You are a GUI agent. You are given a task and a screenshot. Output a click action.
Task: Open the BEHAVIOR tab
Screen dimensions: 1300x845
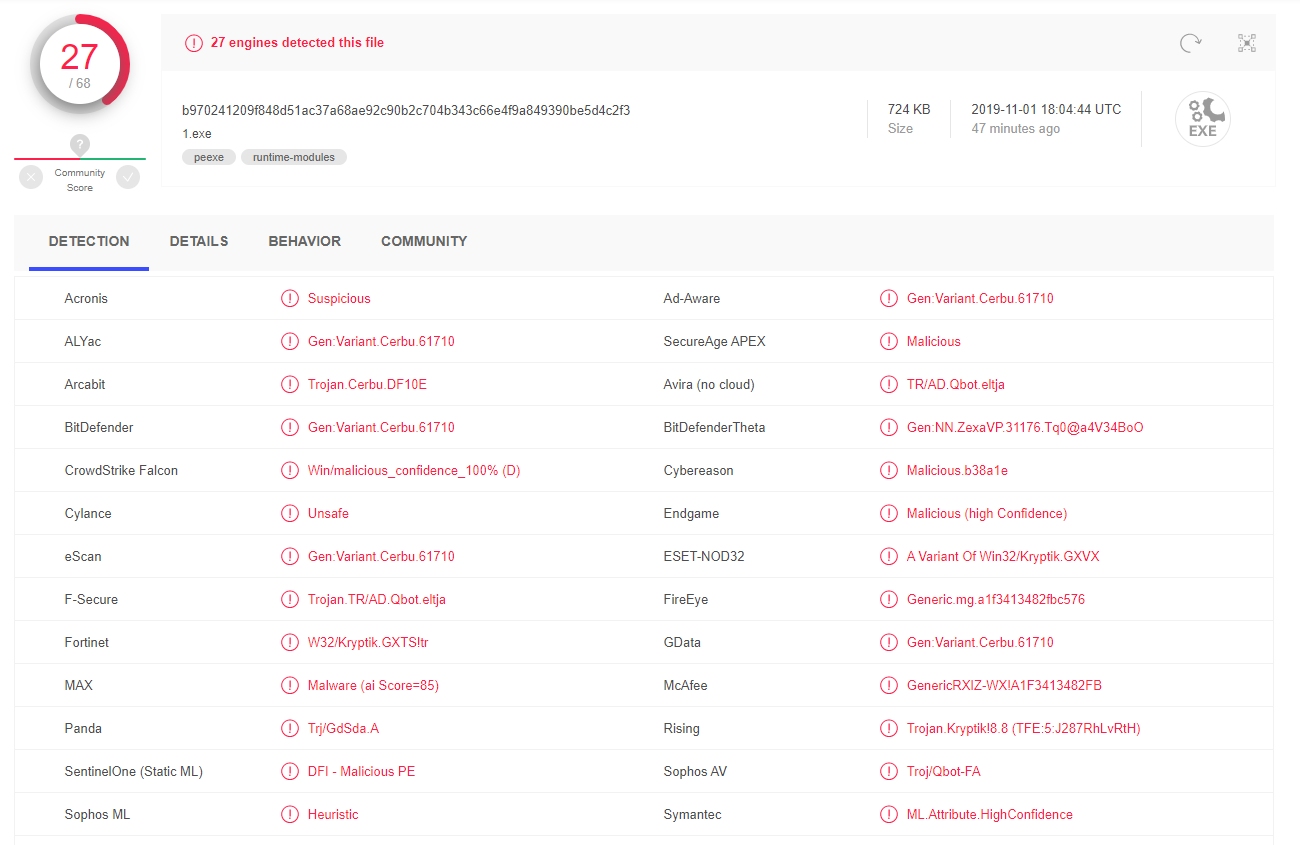click(305, 241)
